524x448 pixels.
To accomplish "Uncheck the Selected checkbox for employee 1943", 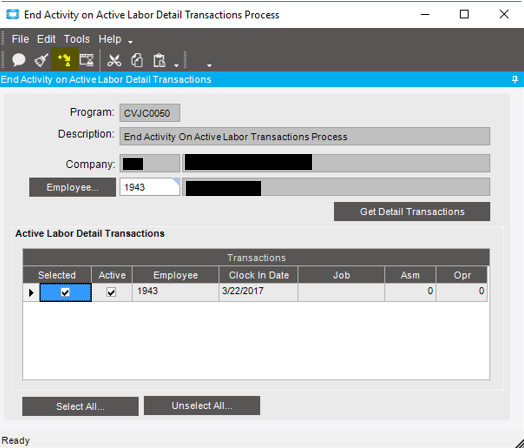I will click(65, 292).
